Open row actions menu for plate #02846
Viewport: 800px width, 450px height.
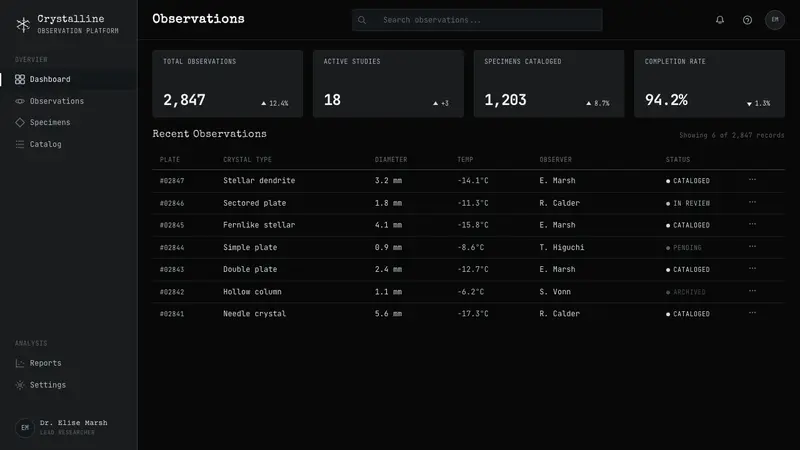coord(753,202)
